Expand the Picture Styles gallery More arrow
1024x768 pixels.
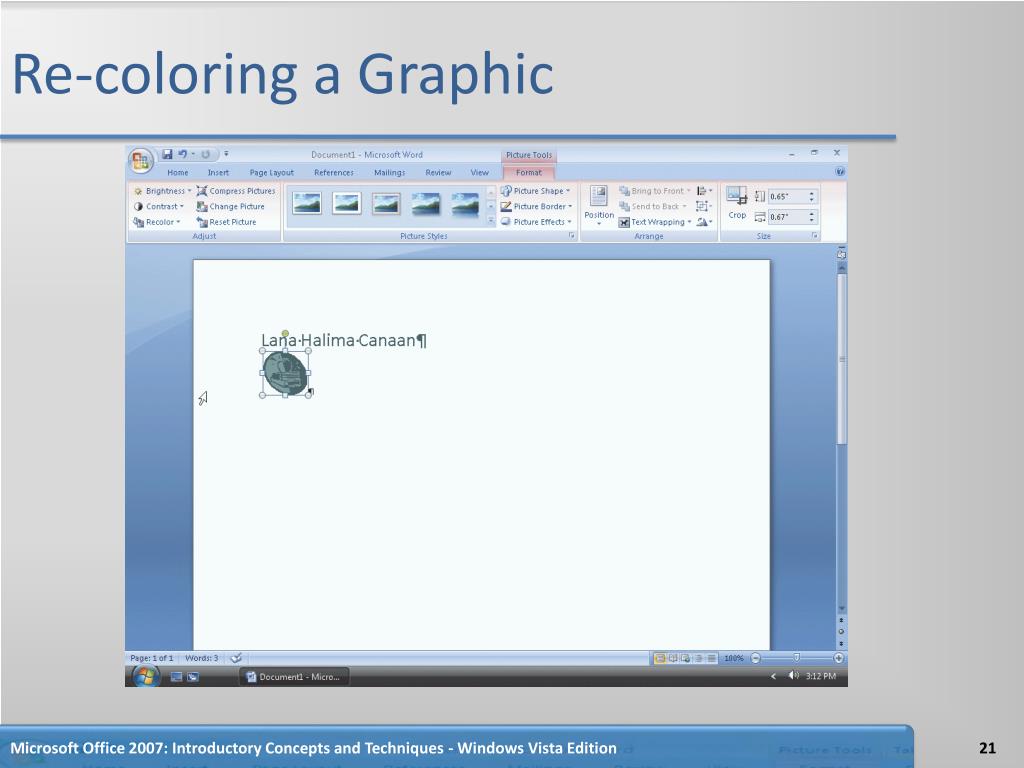click(491, 221)
